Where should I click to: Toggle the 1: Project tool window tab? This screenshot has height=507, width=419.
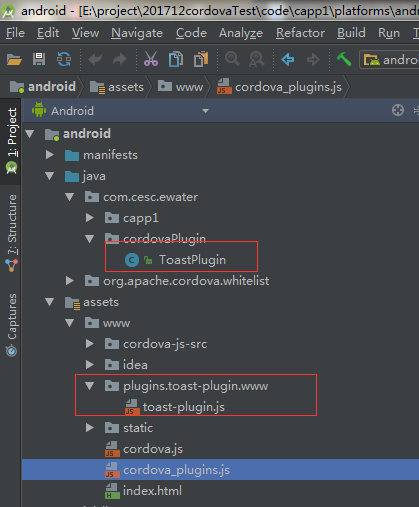[x=11, y=141]
